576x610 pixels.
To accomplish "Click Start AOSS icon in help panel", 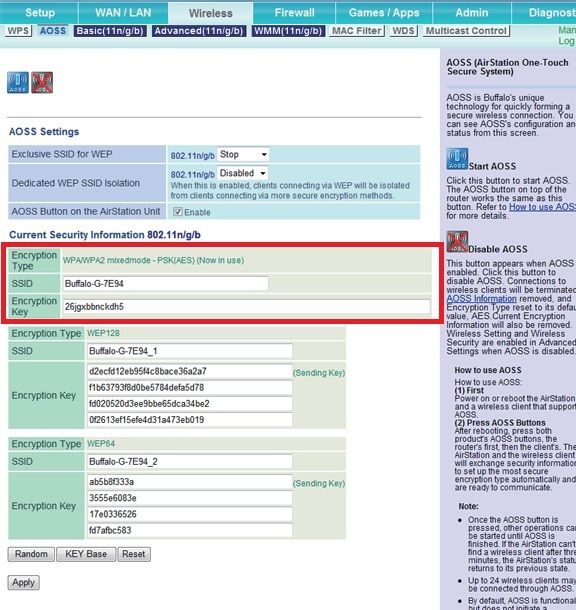I will point(457,159).
